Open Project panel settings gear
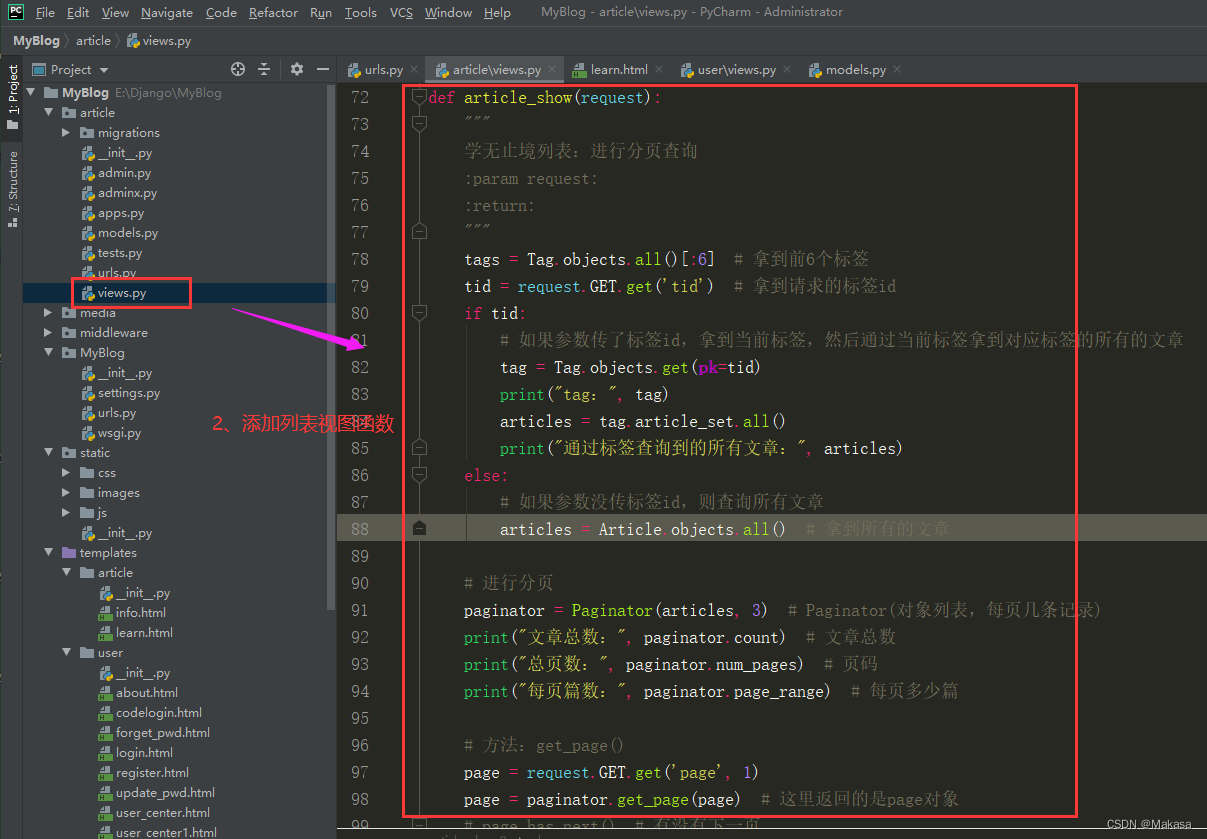The image size is (1207, 839). (296, 69)
